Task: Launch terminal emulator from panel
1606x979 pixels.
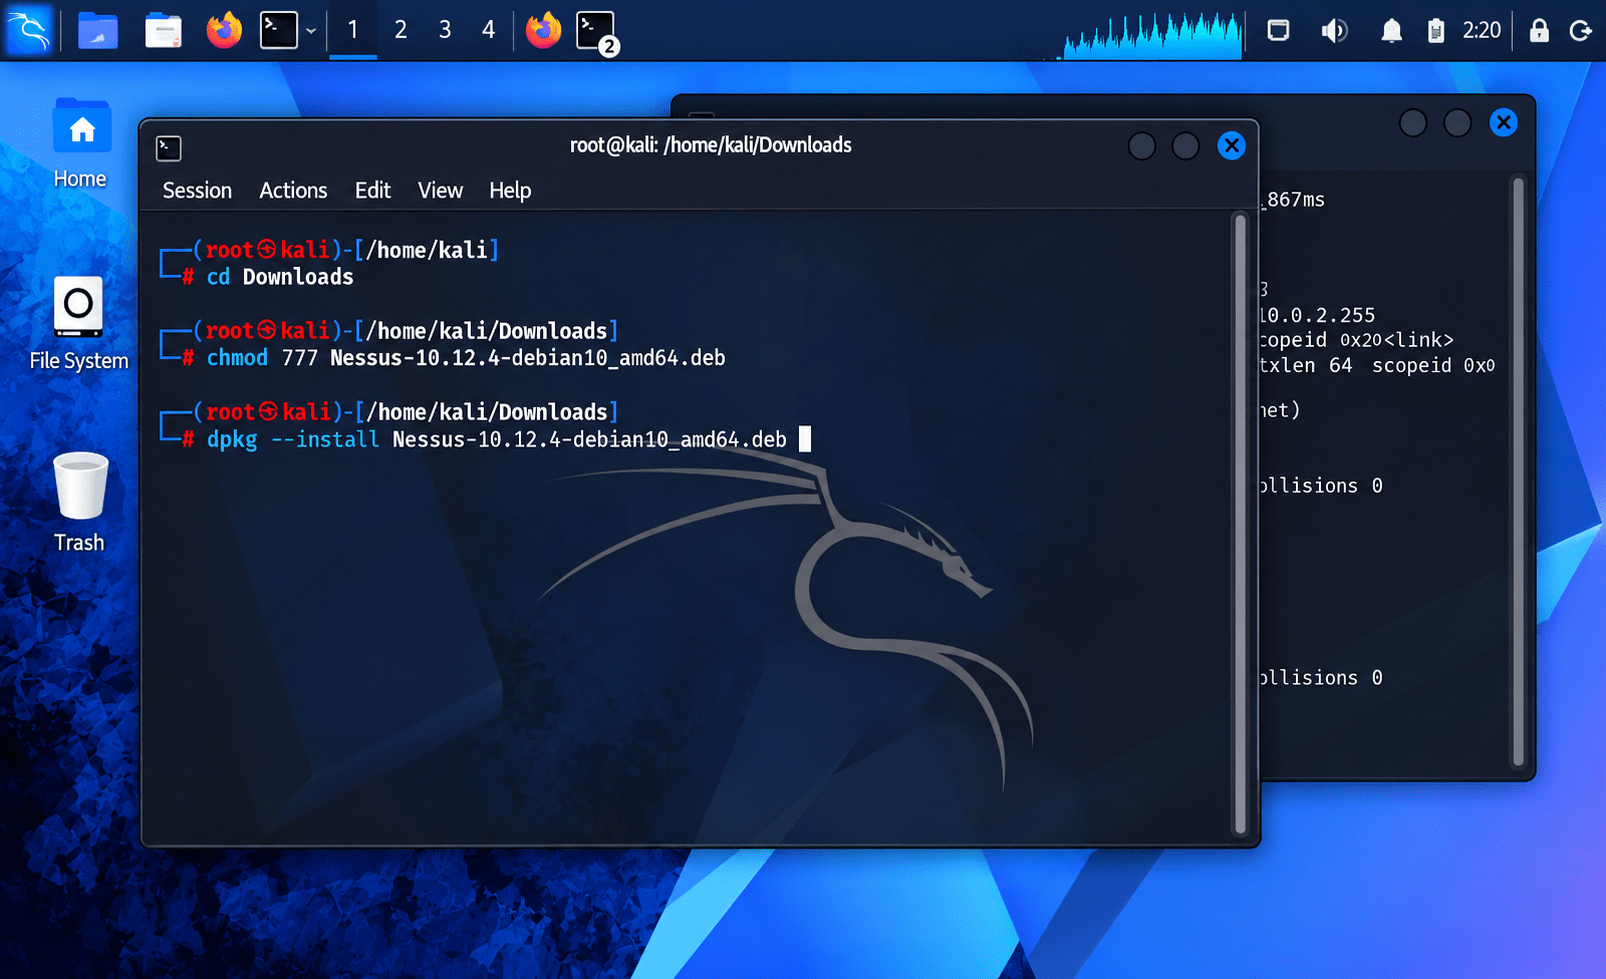Action: click(x=279, y=30)
